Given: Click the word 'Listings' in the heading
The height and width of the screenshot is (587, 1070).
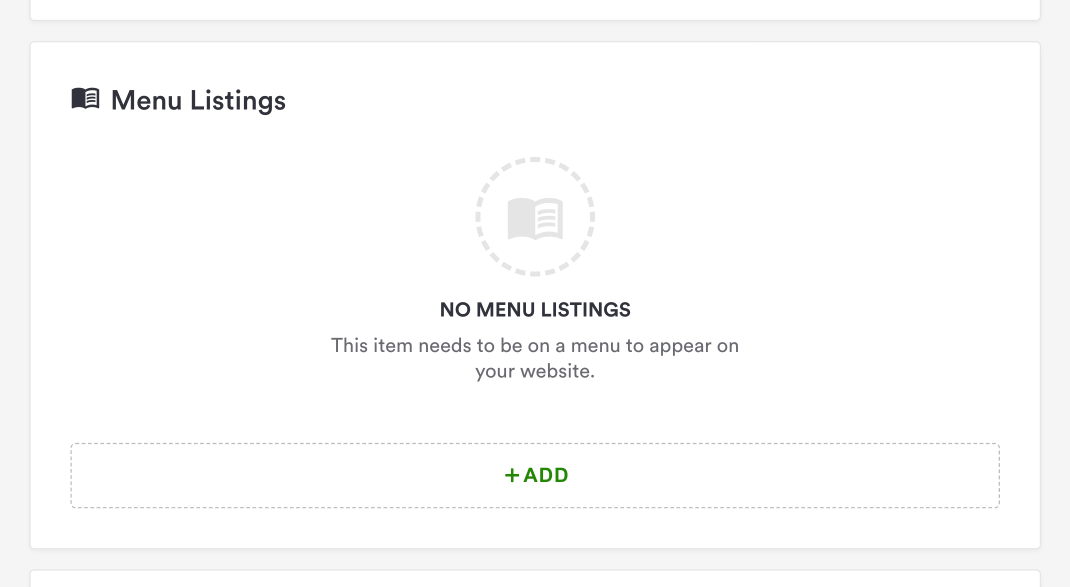Looking at the screenshot, I should [238, 100].
